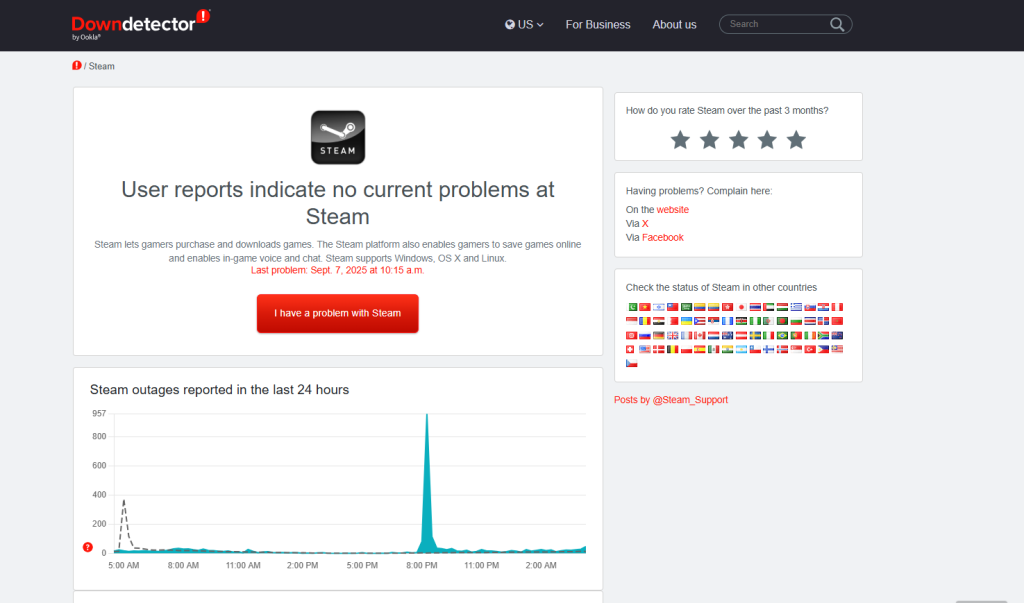Click the Steam logo image
This screenshot has height=603, width=1024.
pos(338,137)
